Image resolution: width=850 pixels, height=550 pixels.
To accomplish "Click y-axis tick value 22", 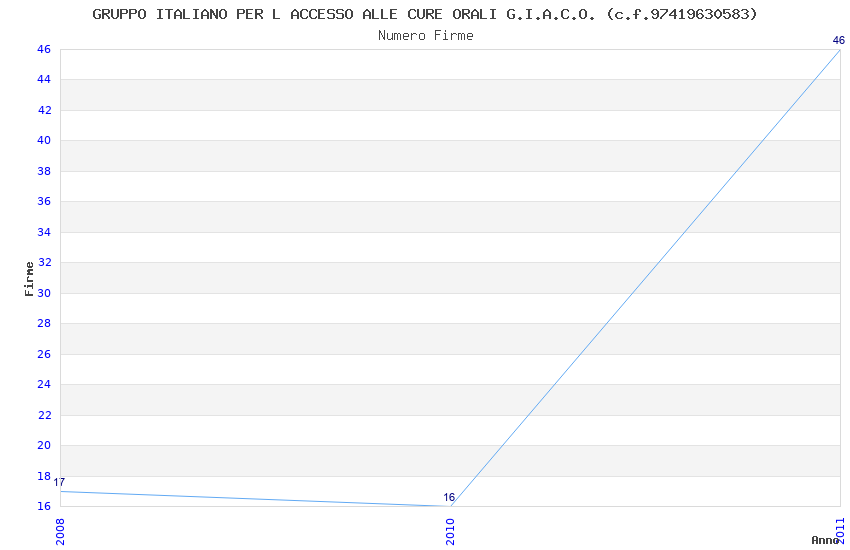I will coord(44,415).
